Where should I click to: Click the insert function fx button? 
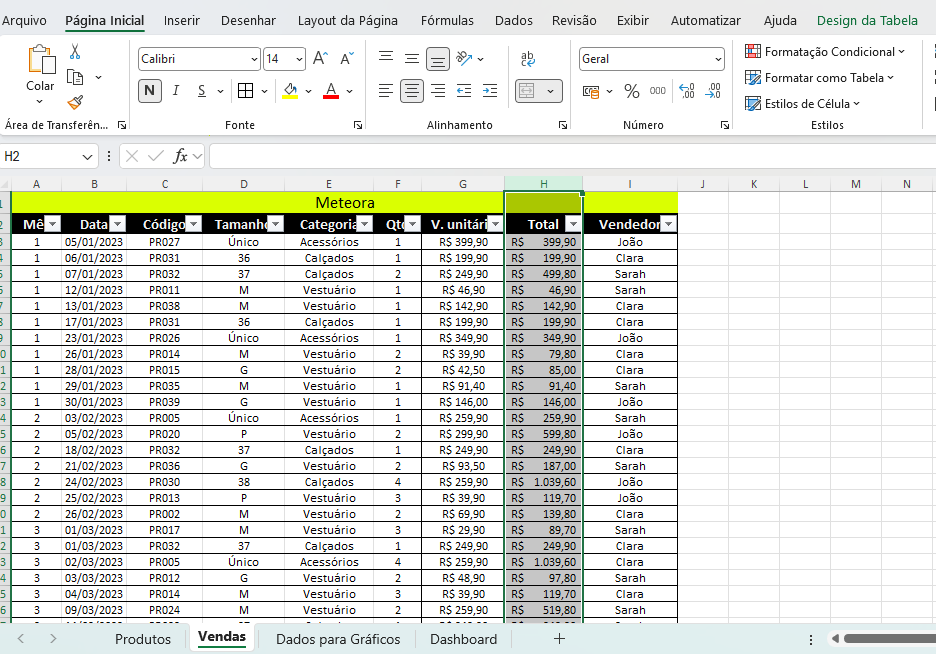[x=180, y=156]
